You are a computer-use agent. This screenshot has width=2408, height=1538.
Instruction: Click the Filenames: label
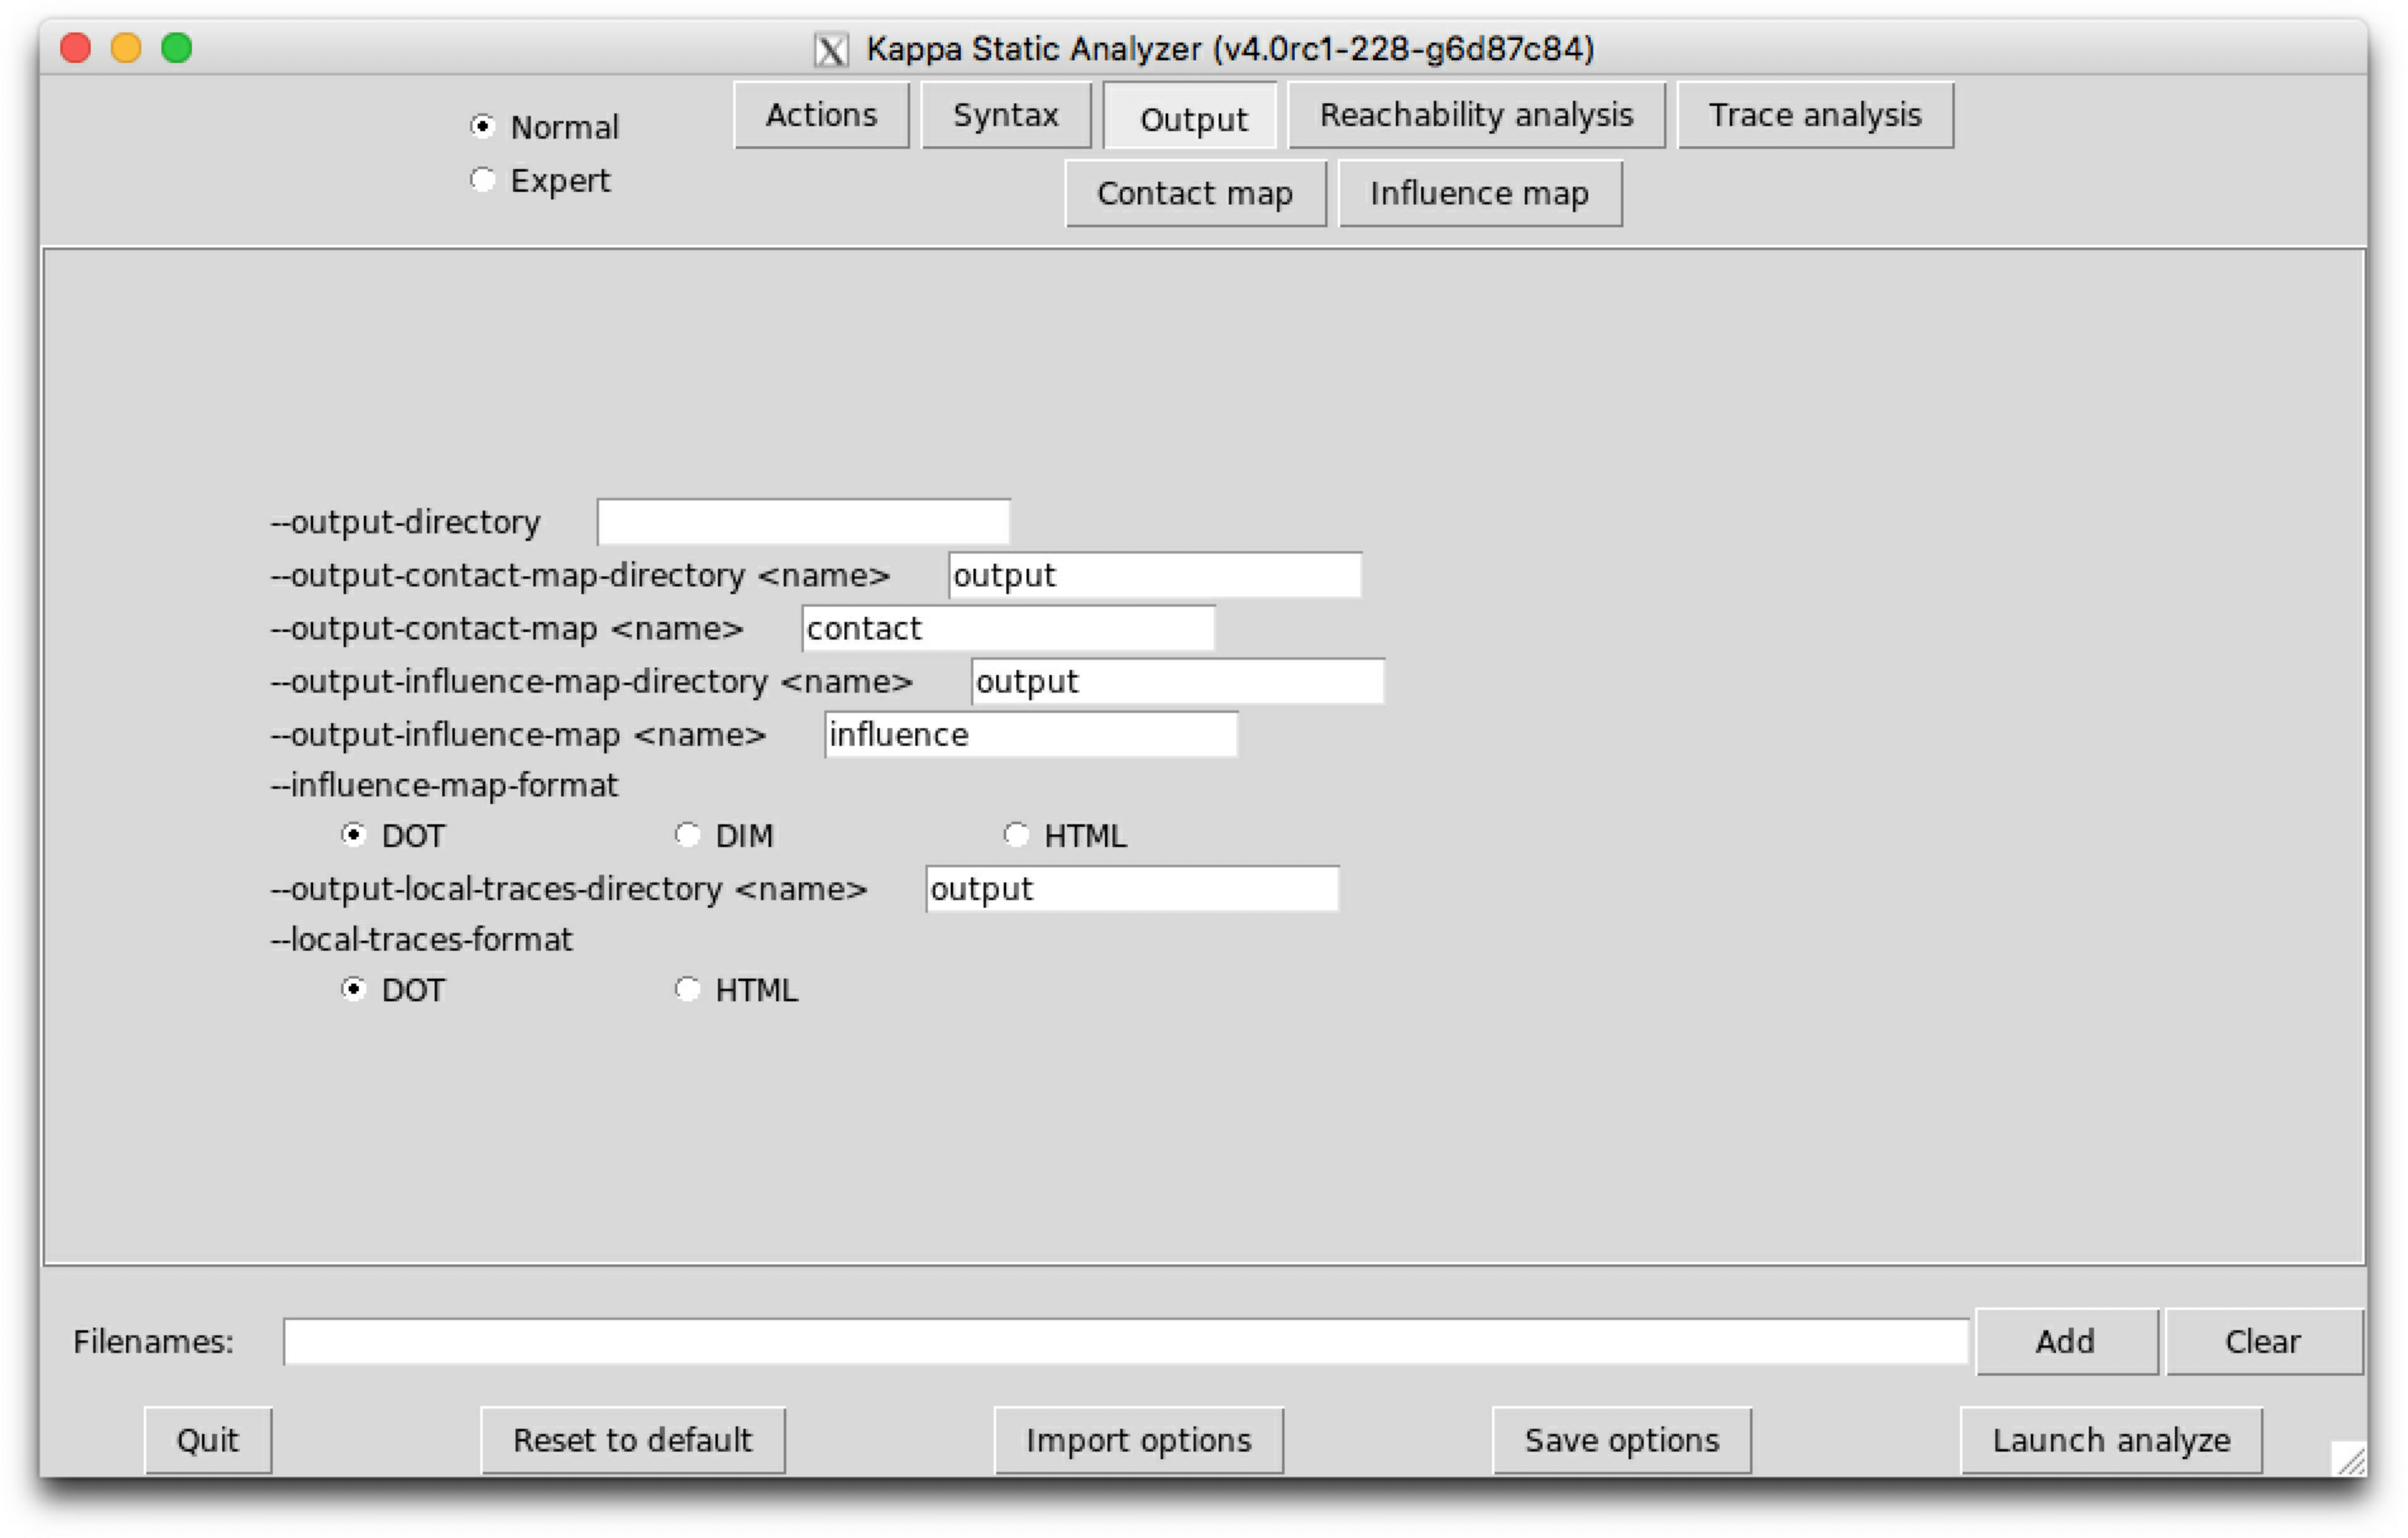pyautogui.click(x=153, y=1342)
